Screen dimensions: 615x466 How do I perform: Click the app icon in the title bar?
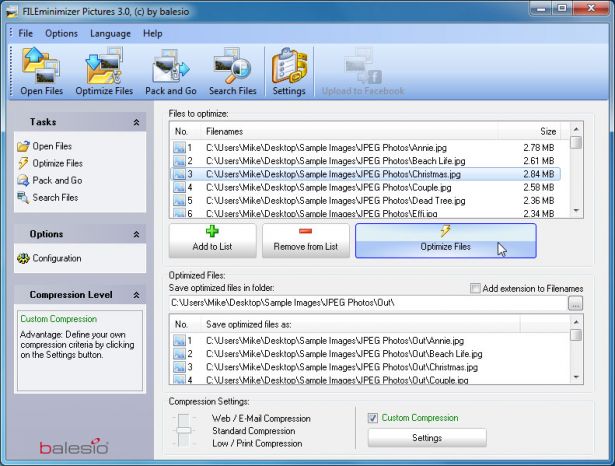[11, 11]
